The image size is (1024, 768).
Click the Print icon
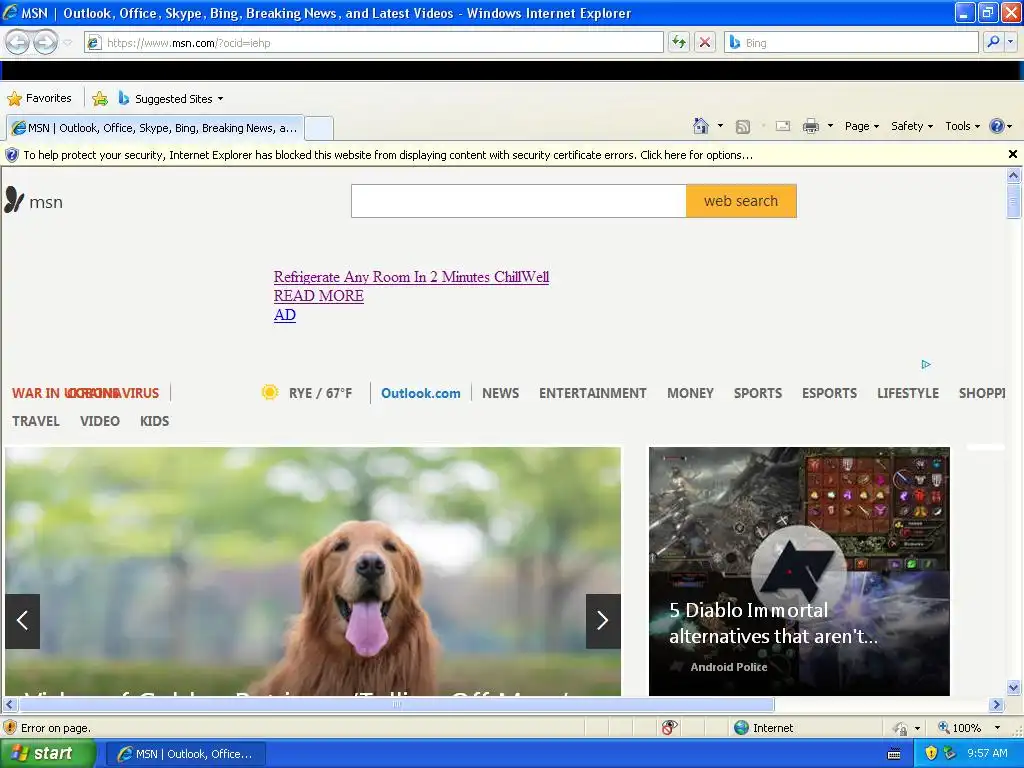[810, 126]
